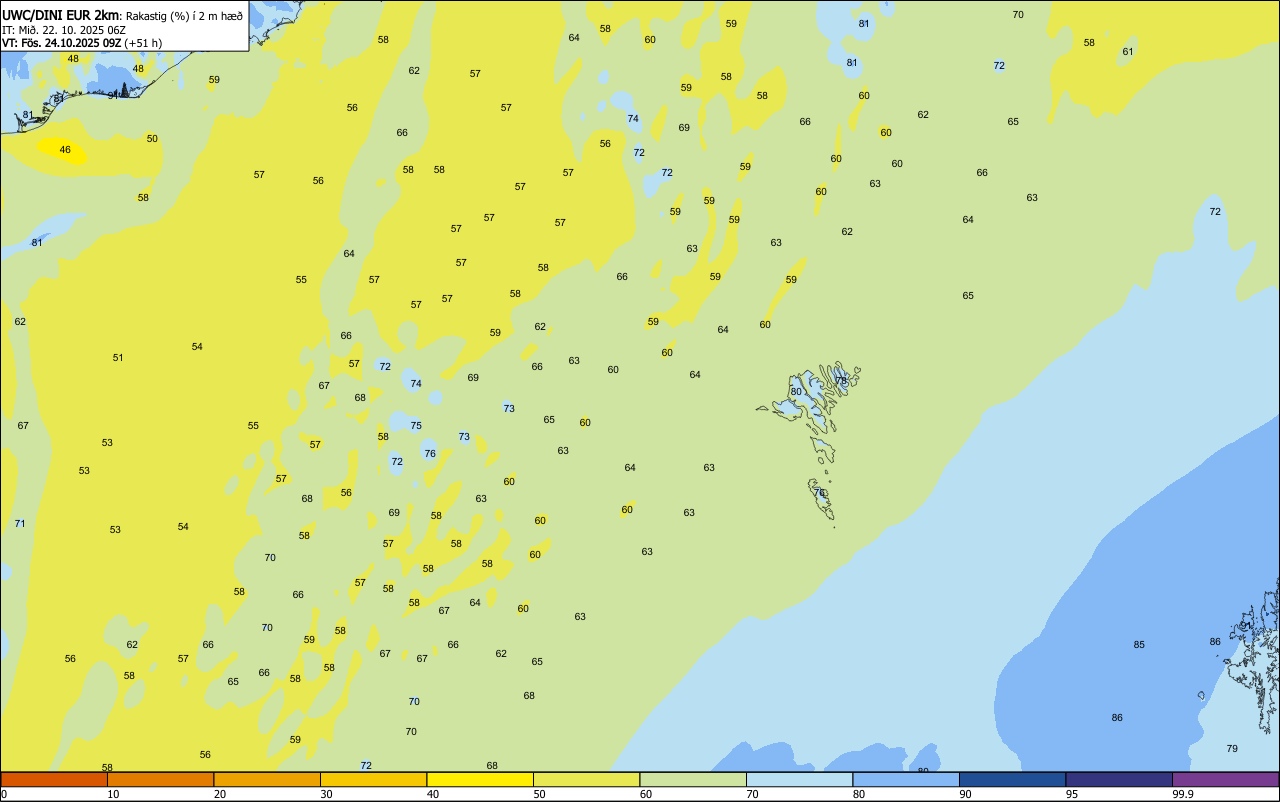Click the title text 'UWC/DINI EUR 2km'
This screenshot has width=1280, height=802.
(x=61, y=15)
